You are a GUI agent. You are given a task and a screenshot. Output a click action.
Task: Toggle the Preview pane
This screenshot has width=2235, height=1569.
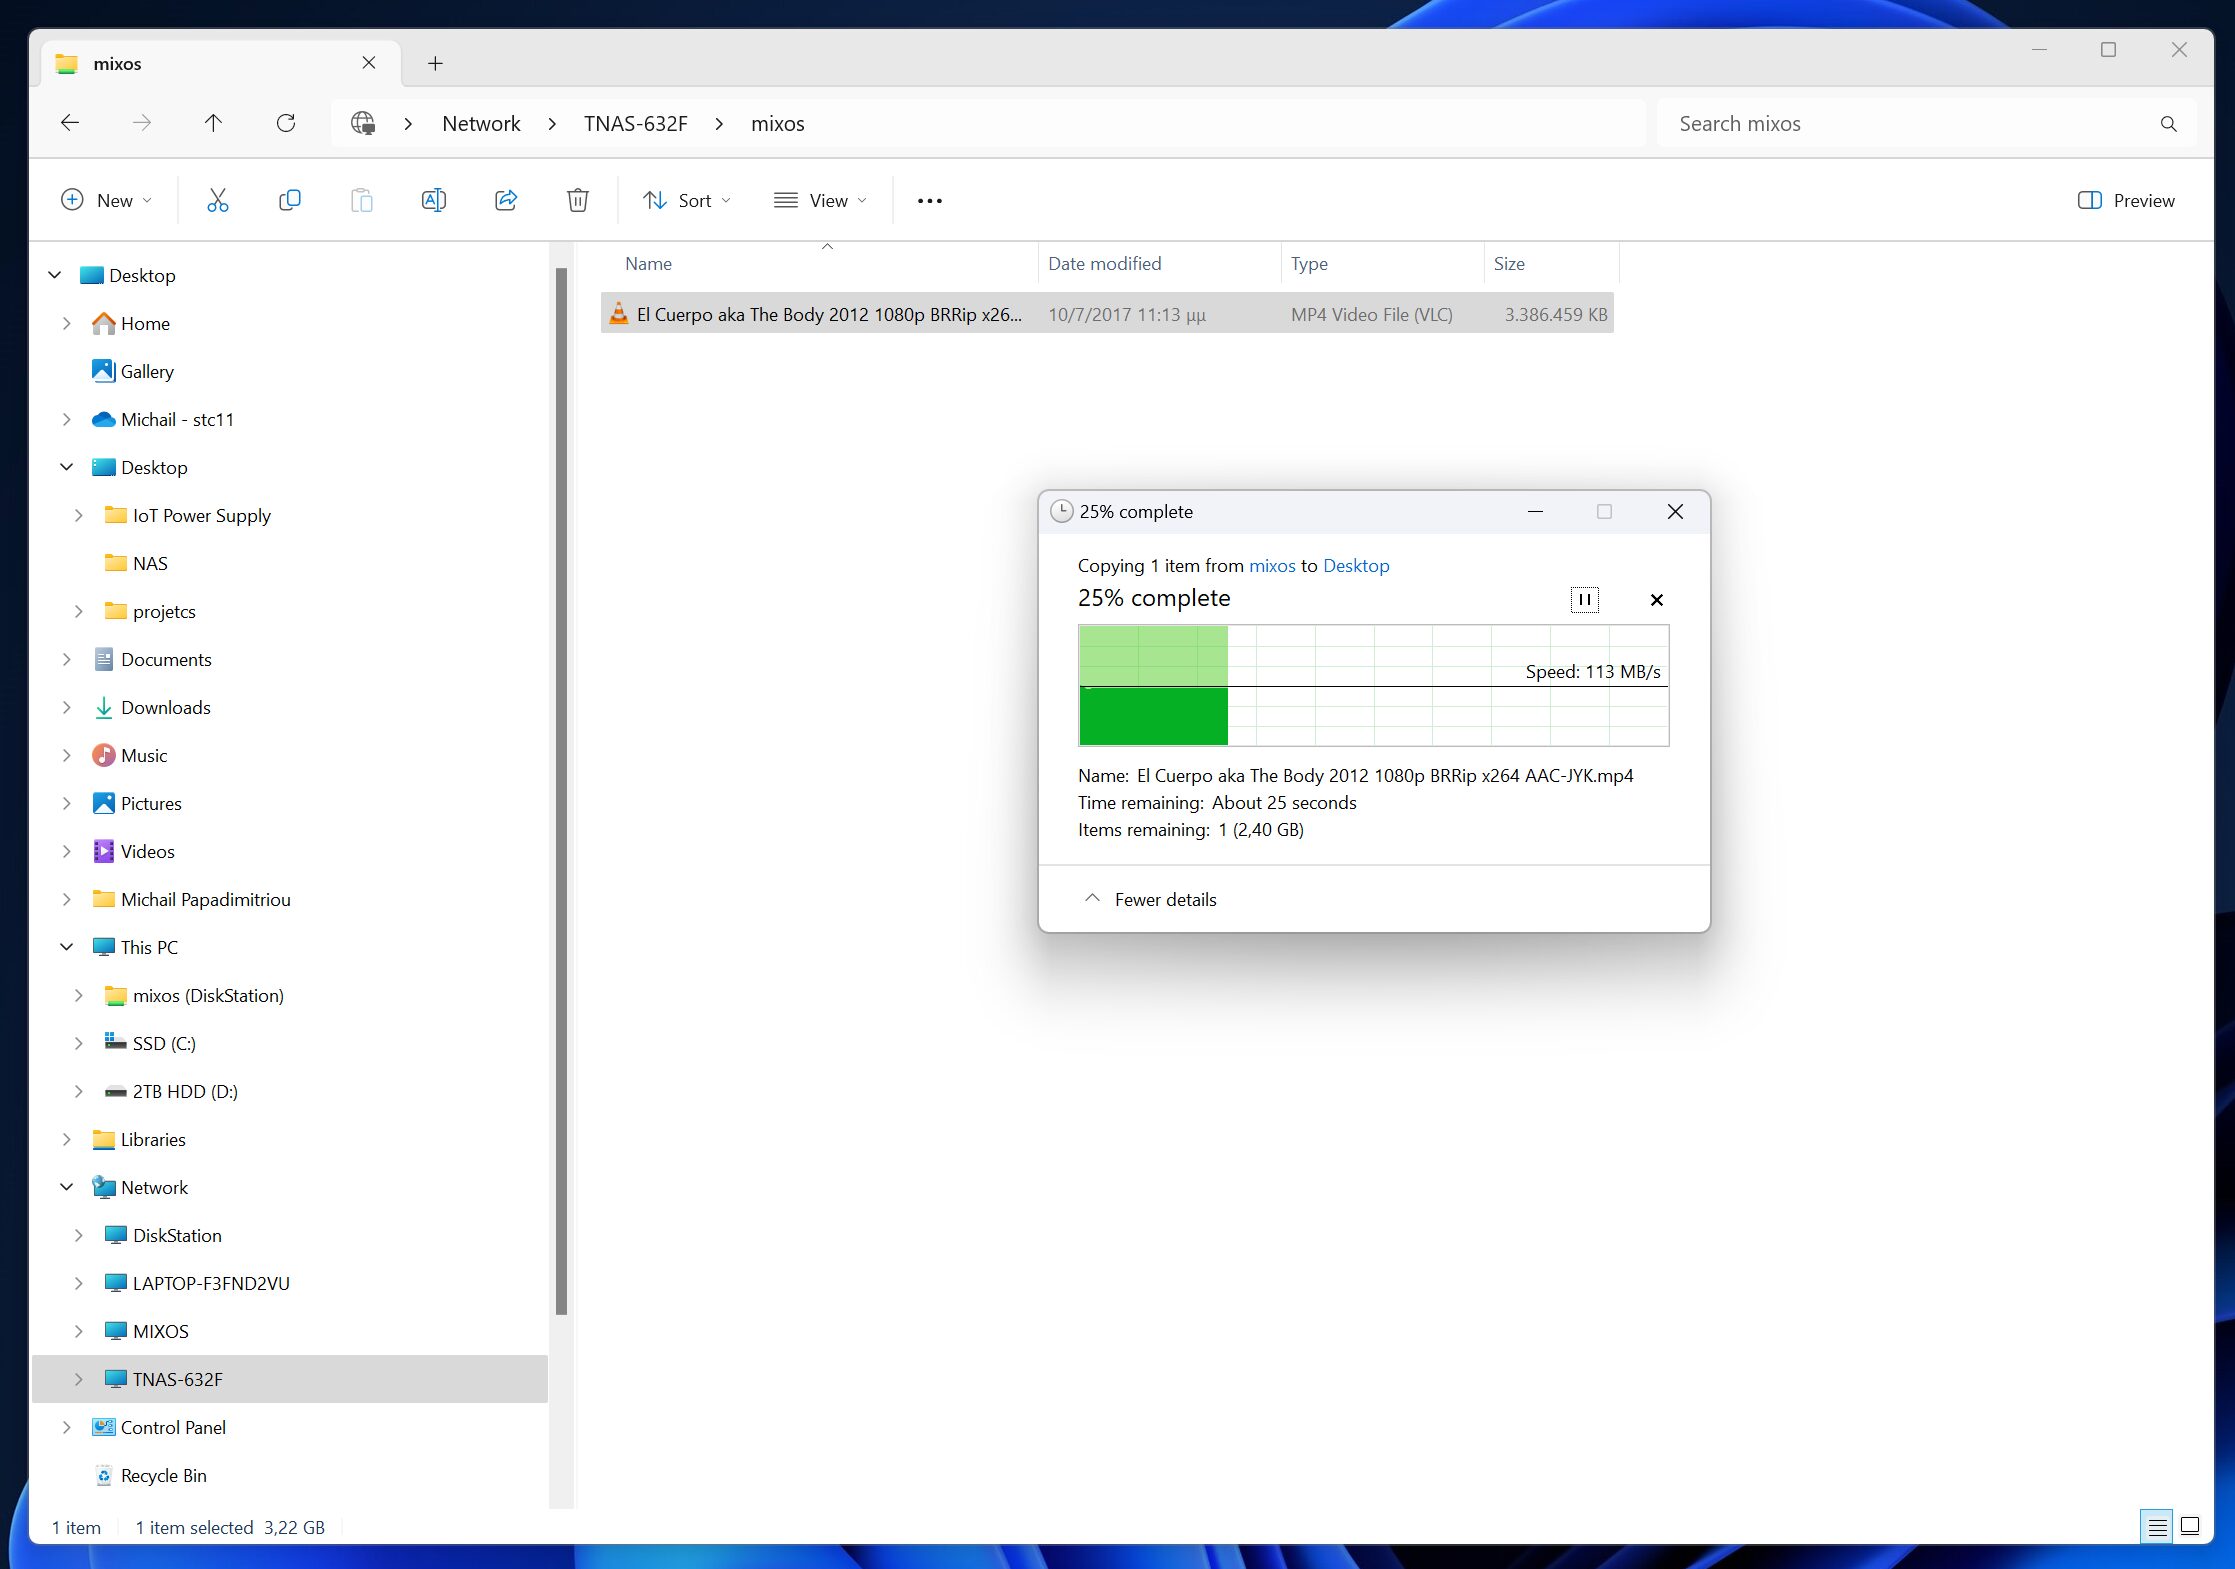click(x=2126, y=200)
